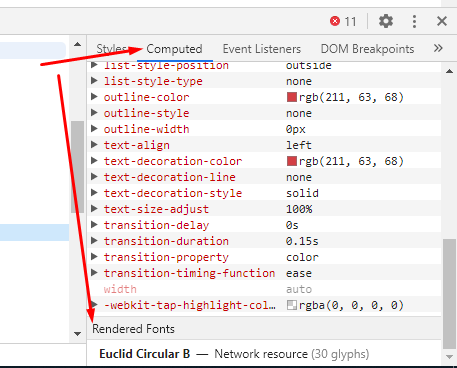Image resolution: width=457 pixels, height=368 pixels.
Task: Click the Elements tree scroll-down arrow
Action: click(x=77, y=333)
